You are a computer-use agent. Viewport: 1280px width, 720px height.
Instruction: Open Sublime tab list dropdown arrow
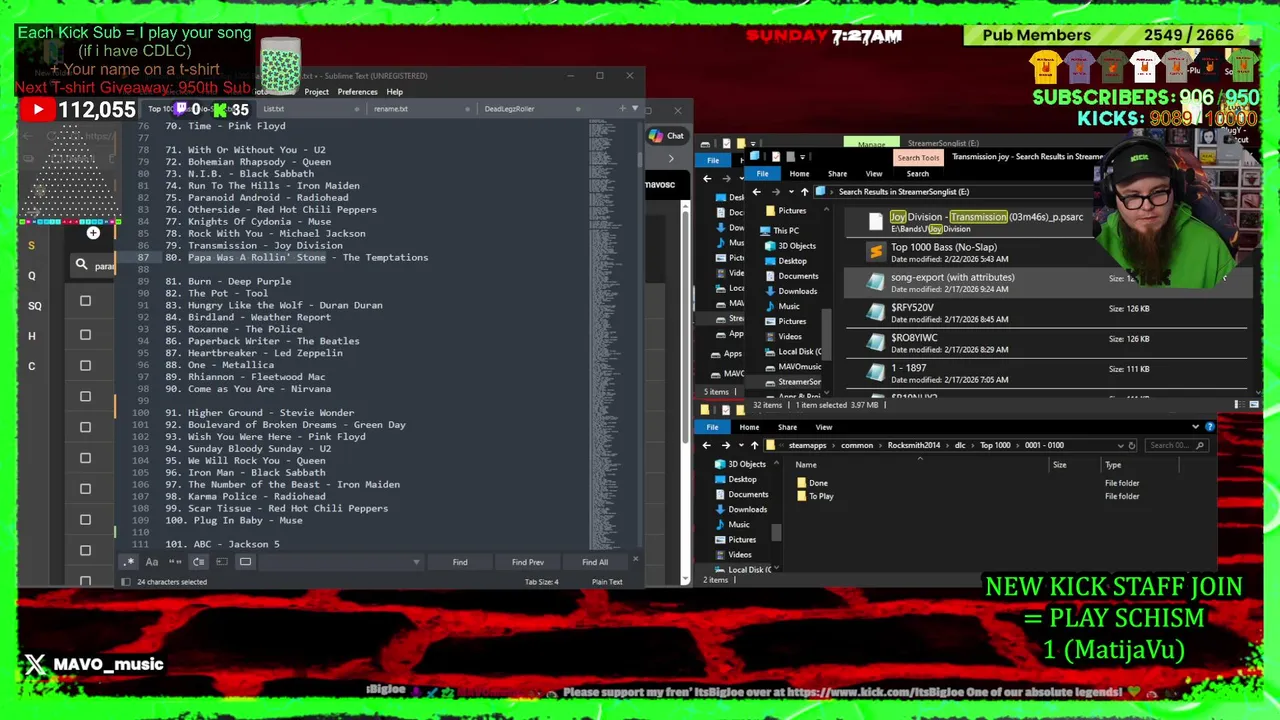click(x=634, y=108)
